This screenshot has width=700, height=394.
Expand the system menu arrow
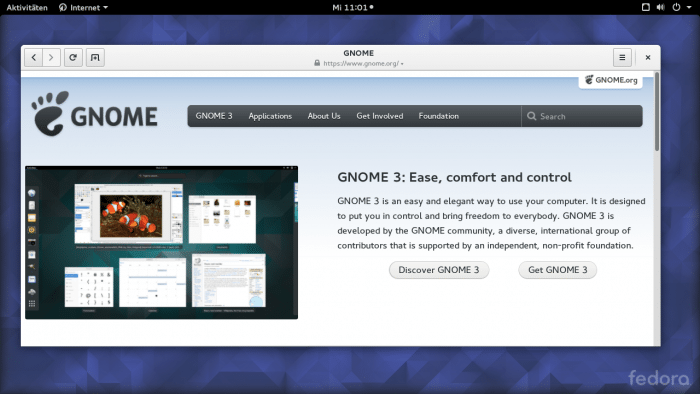tap(689, 7)
